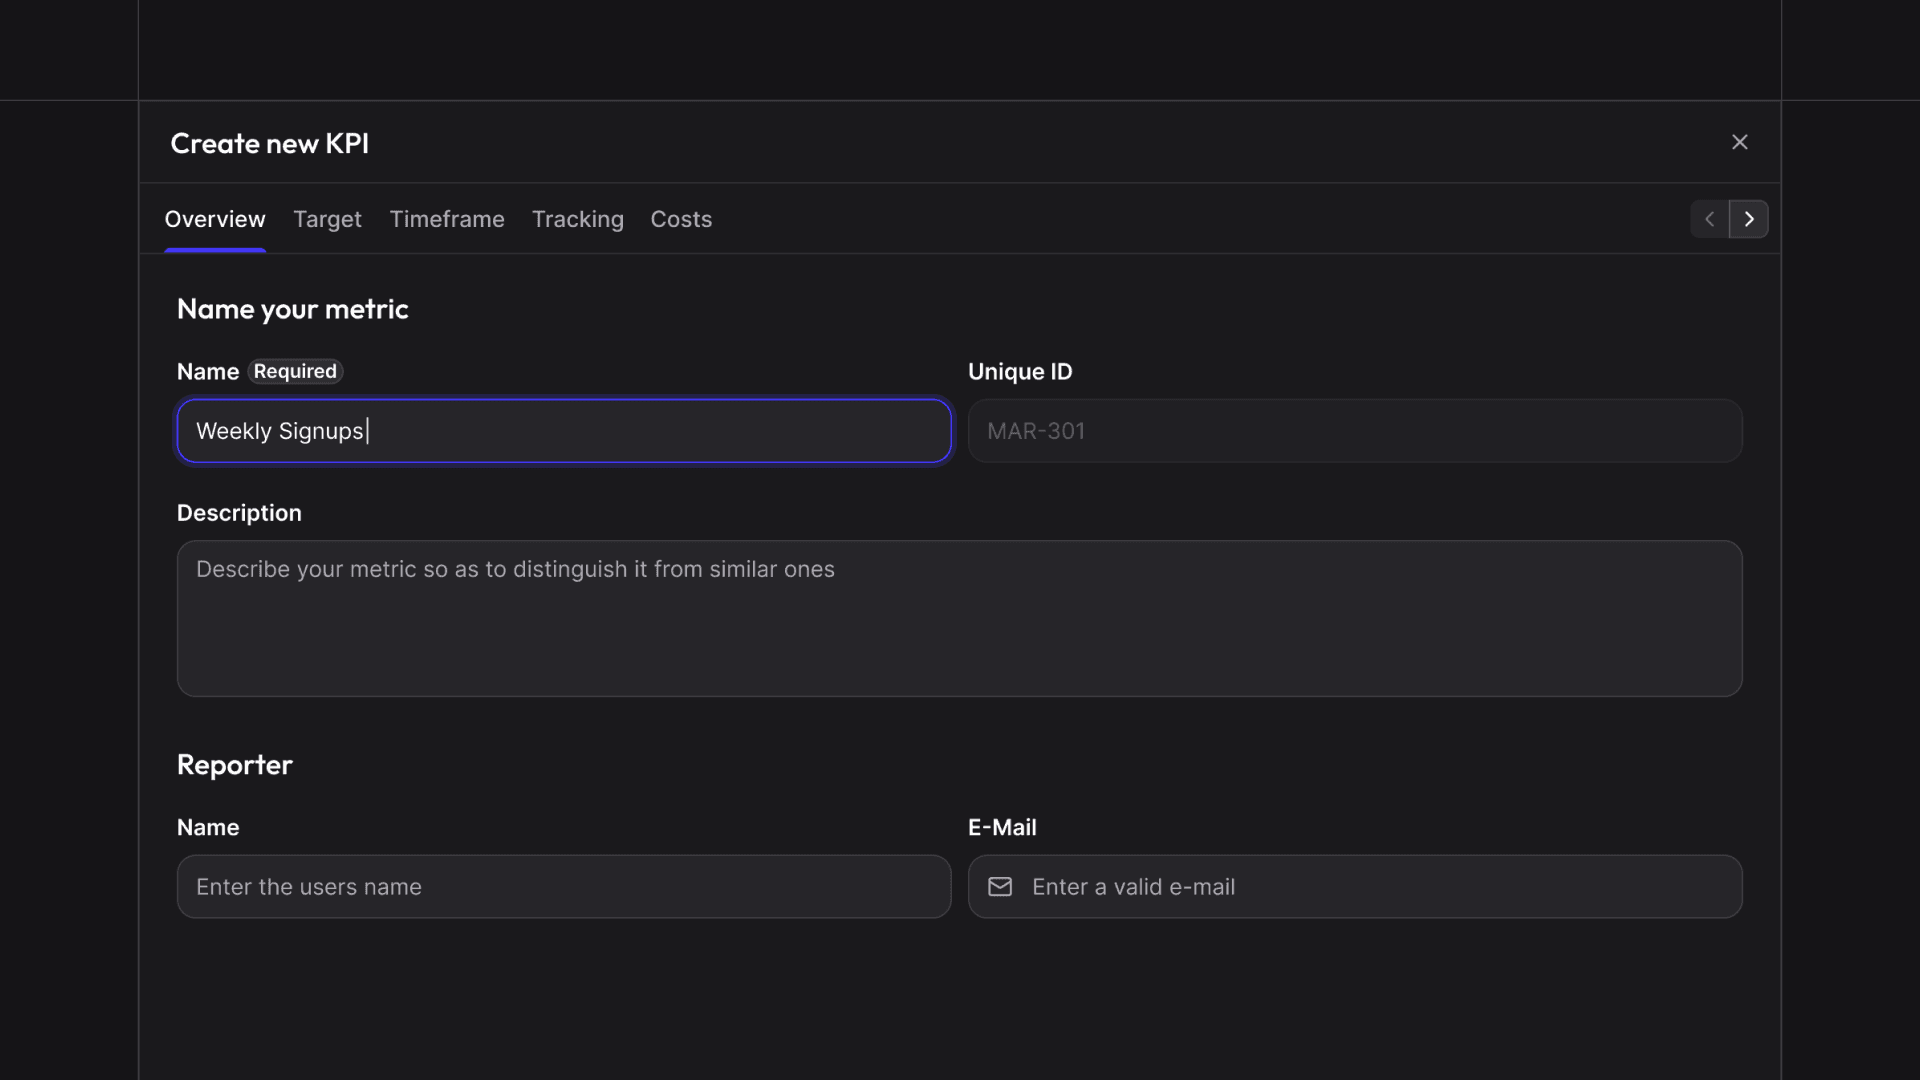Switch to the Tracking tab
Viewport: 1920px width, 1080px height.
click(578, 219)
